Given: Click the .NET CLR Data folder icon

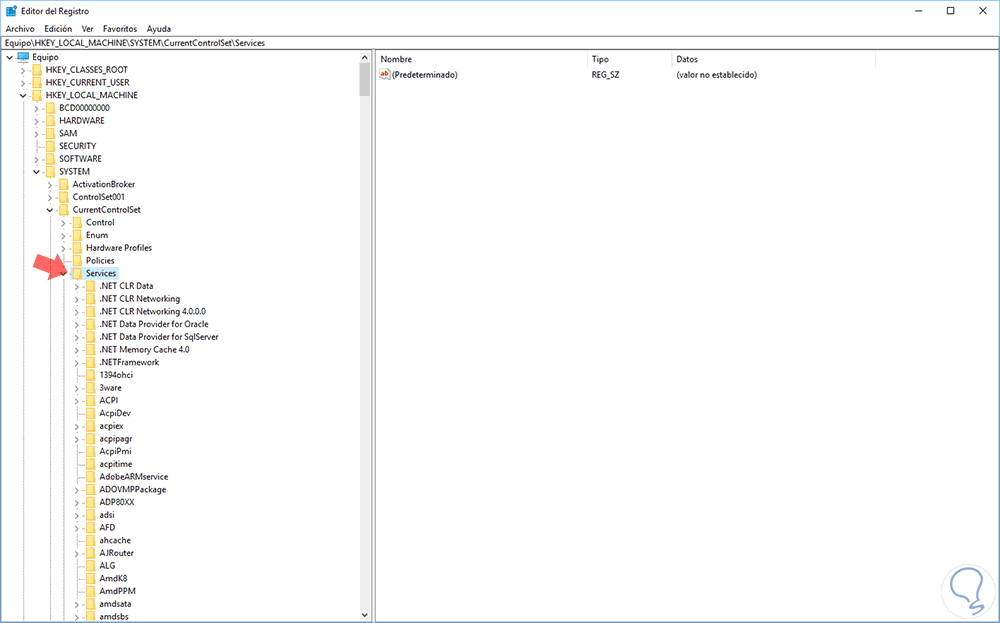Looking at the screenshot, I should click(91, 286).
